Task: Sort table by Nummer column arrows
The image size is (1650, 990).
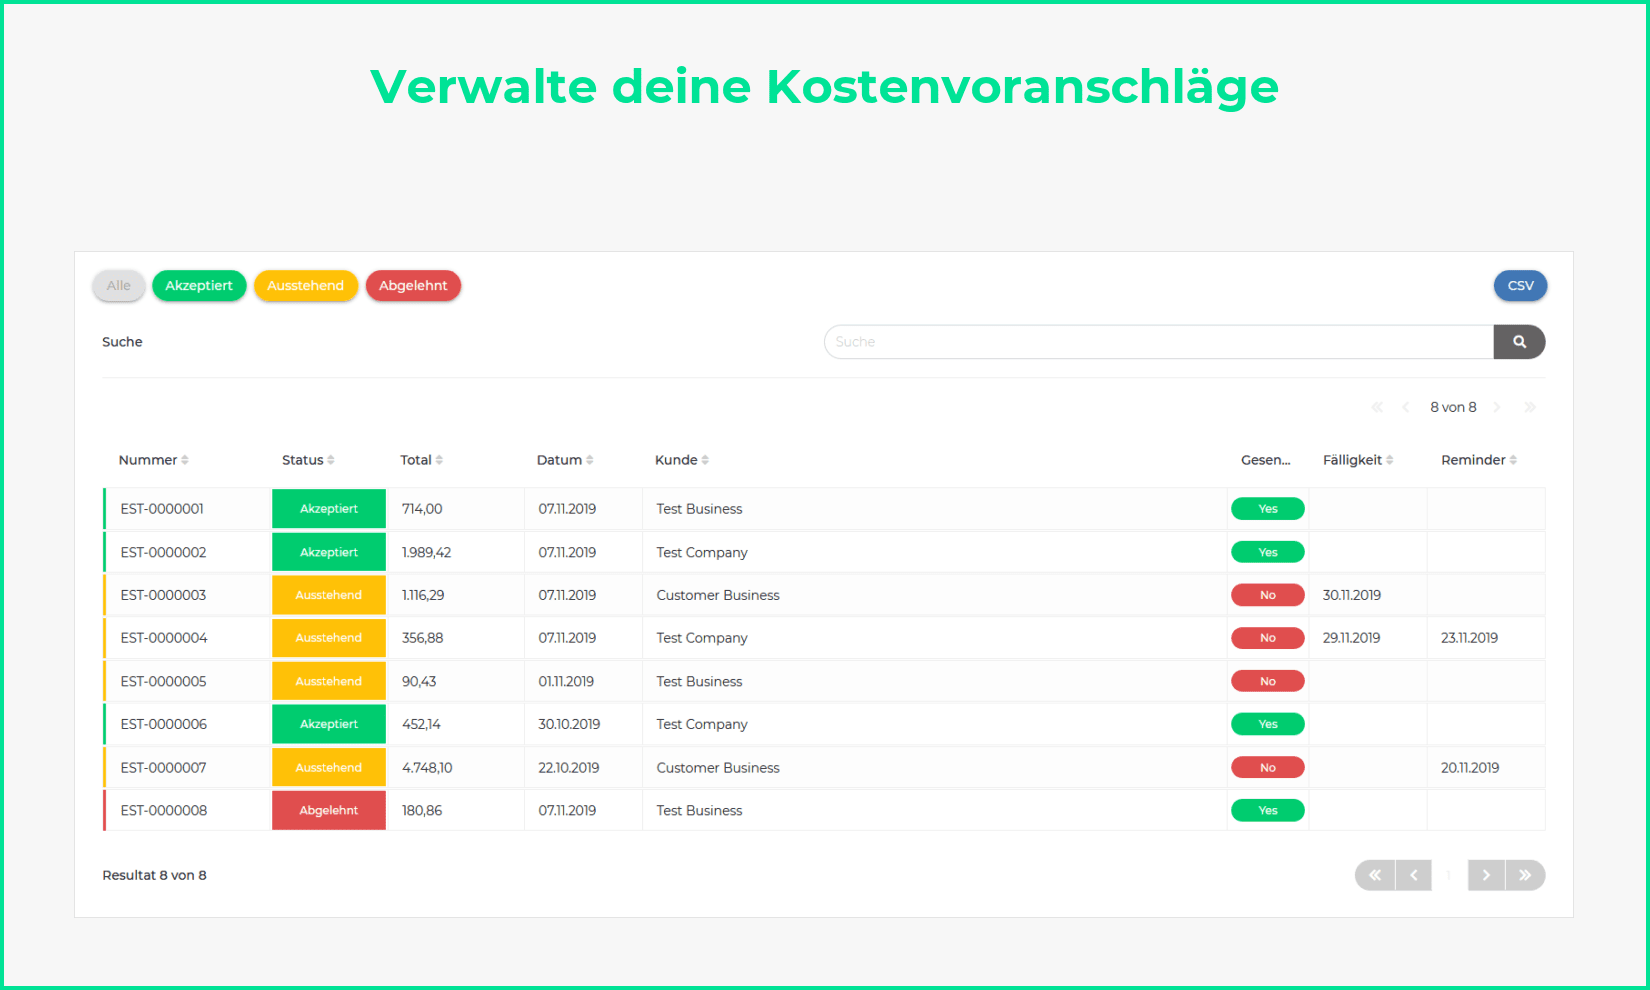Action: coord(185,460)
